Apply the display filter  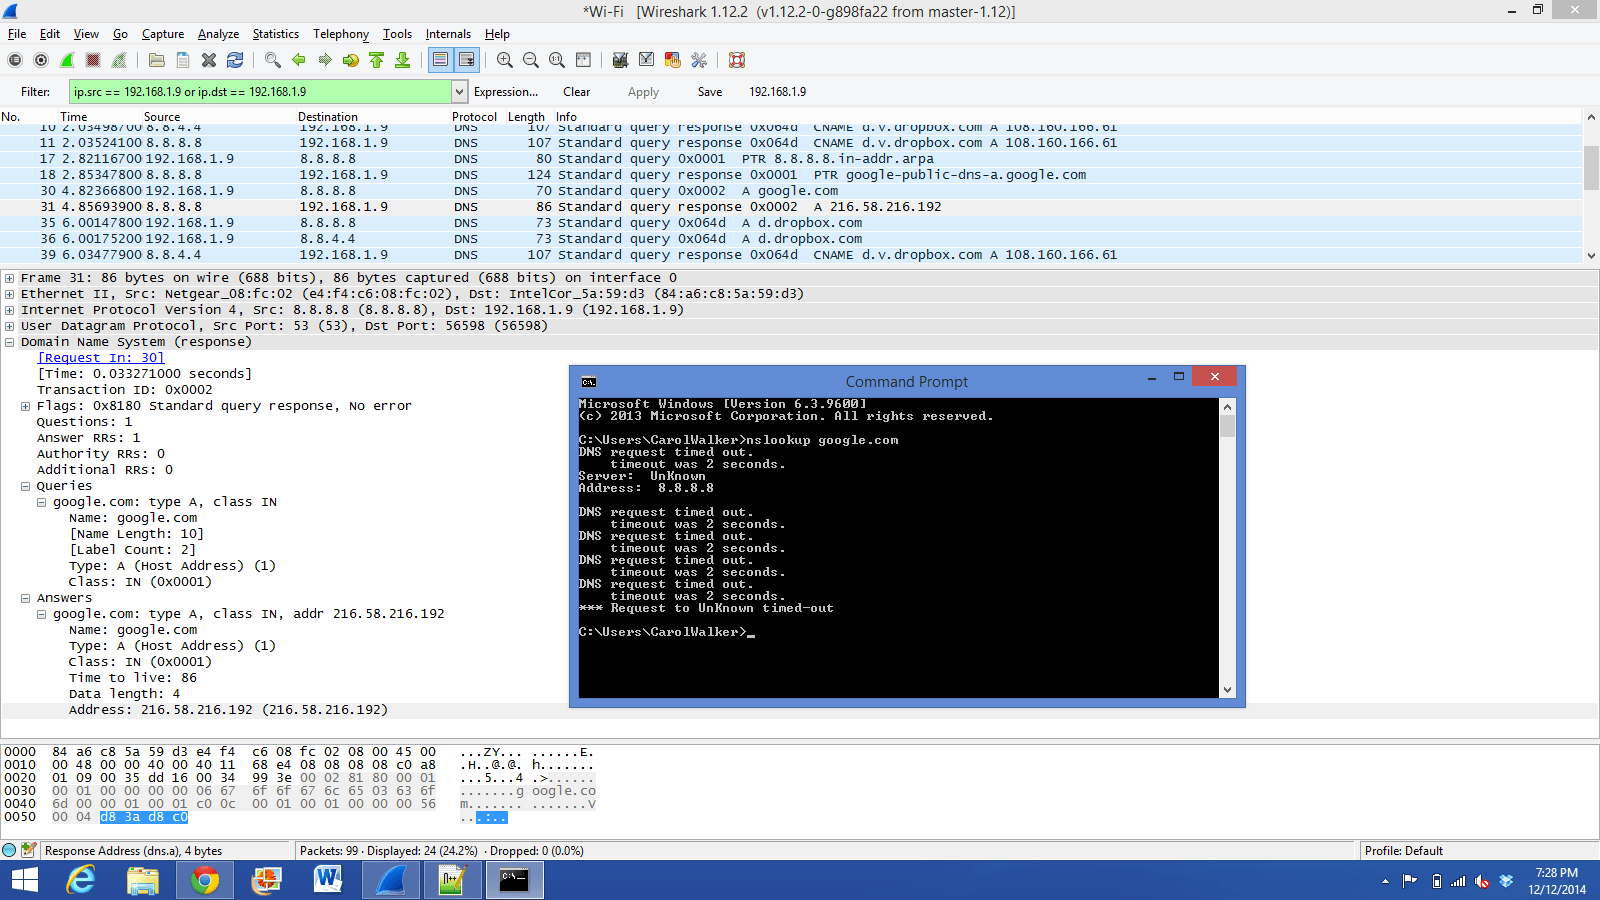pos(643,92)
